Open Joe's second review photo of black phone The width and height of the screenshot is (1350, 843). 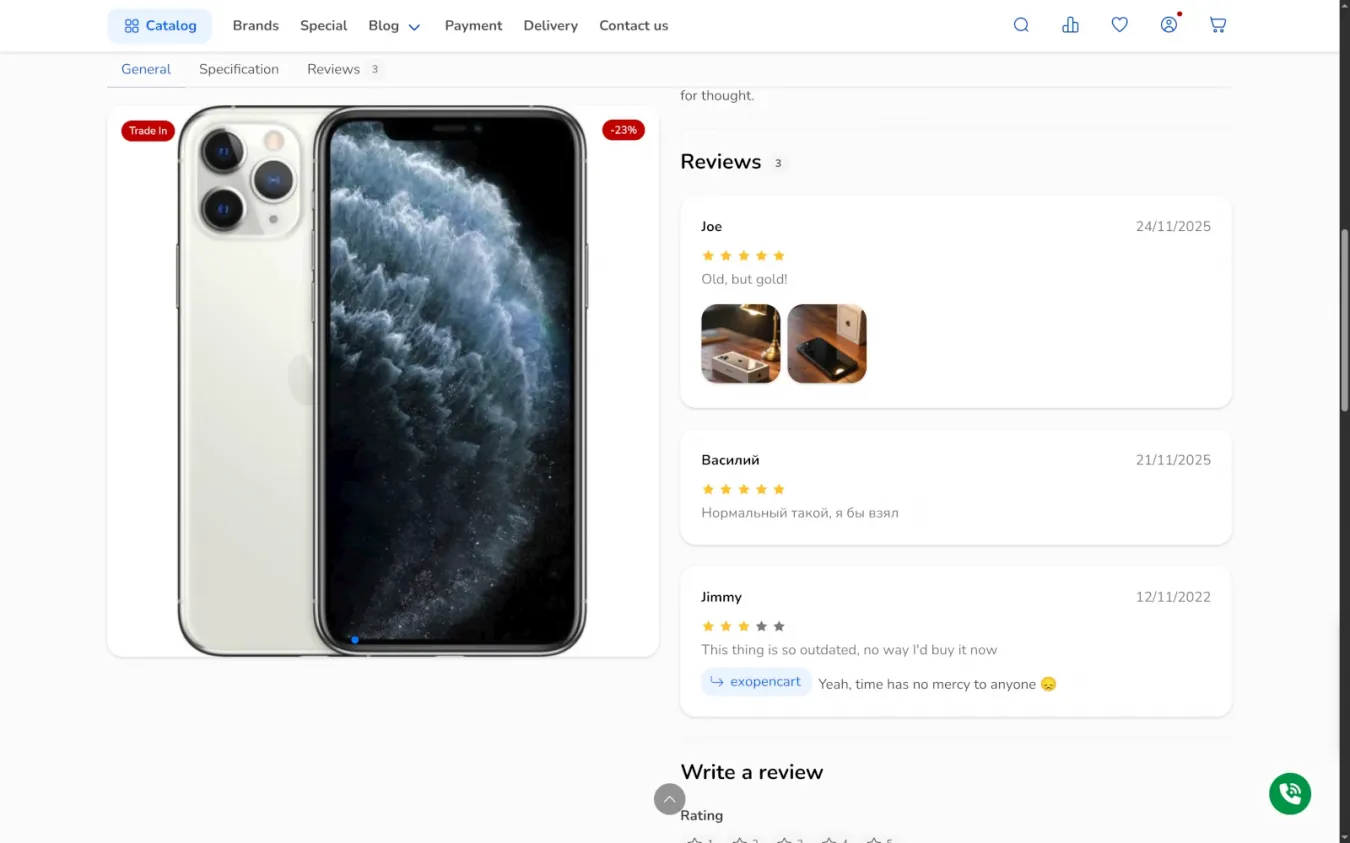click(827, 344)
